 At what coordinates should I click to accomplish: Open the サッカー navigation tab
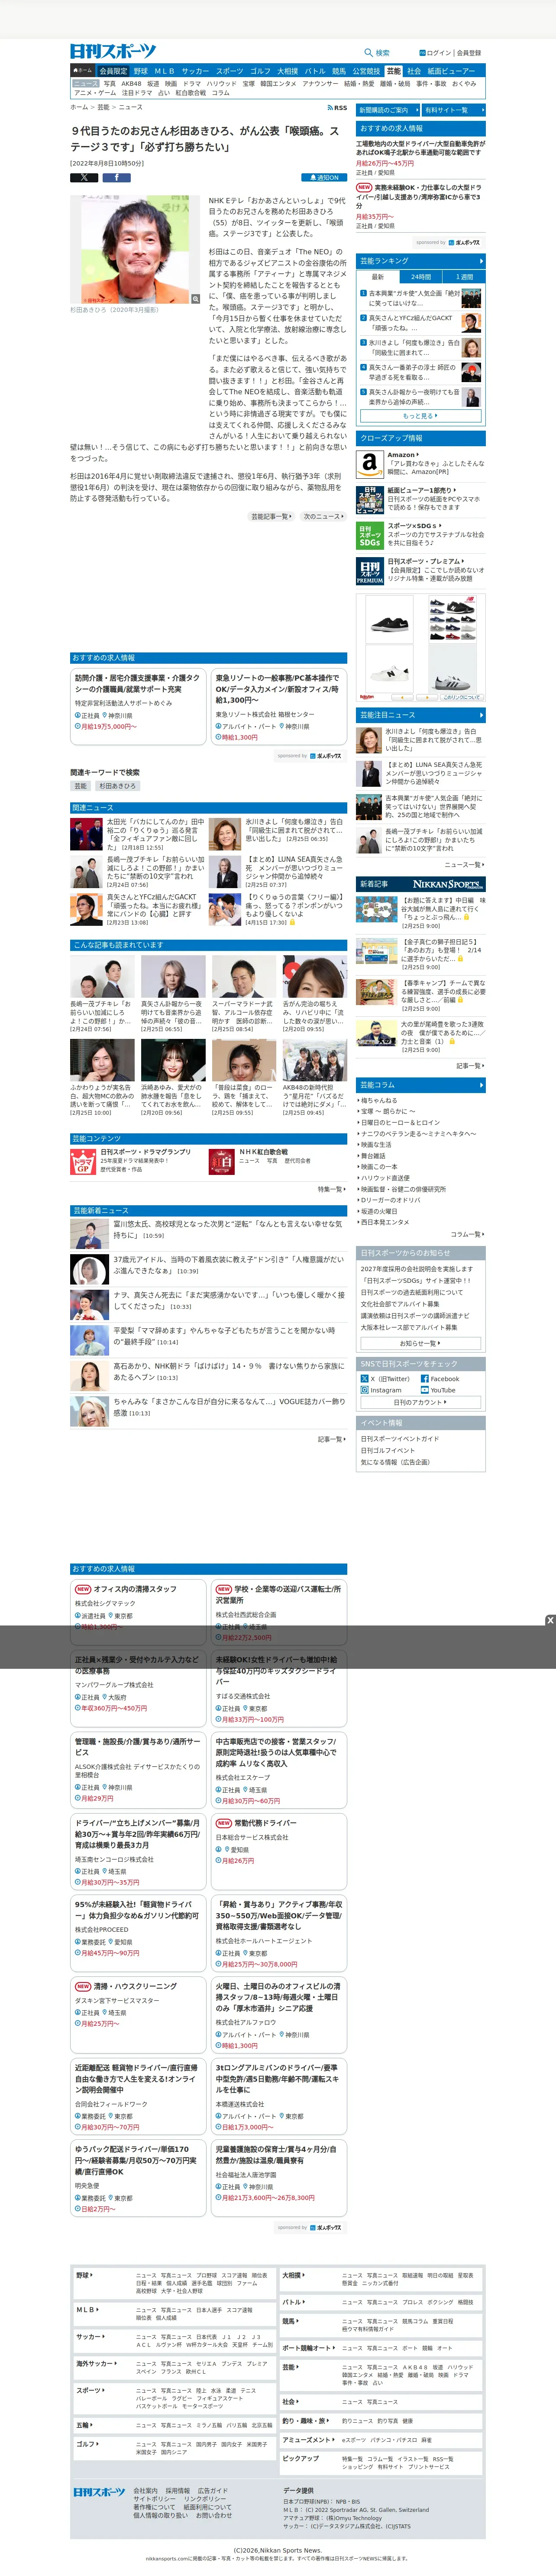point(195,71)
